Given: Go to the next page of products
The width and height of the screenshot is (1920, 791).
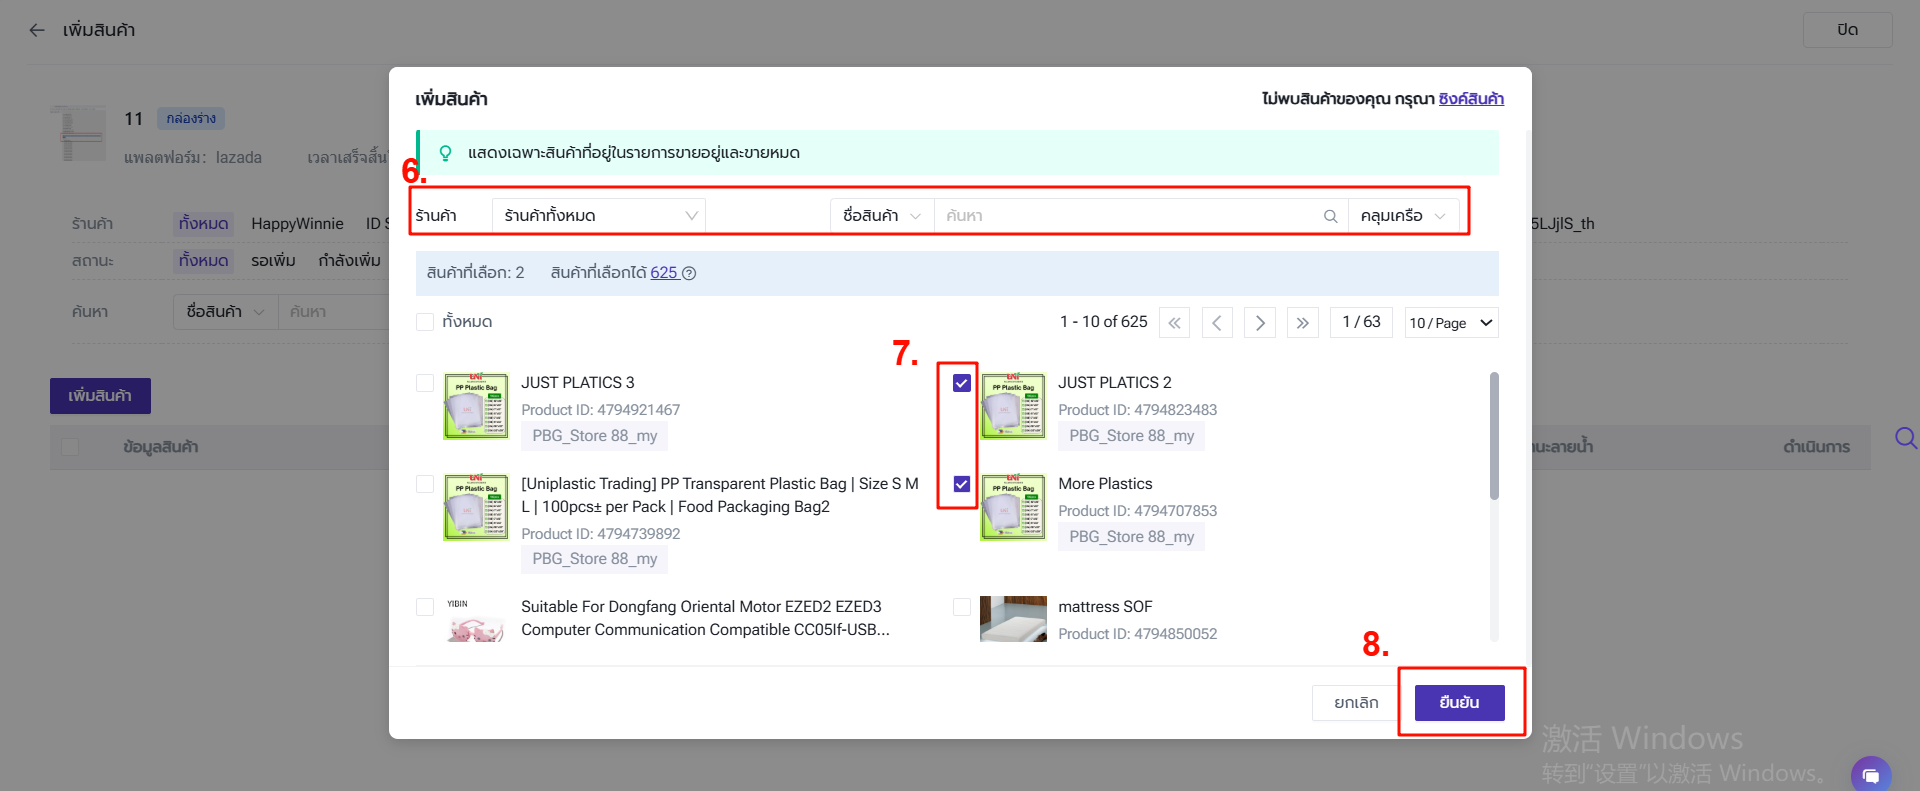Looking at the screenshot, I should click(1260, 323).
